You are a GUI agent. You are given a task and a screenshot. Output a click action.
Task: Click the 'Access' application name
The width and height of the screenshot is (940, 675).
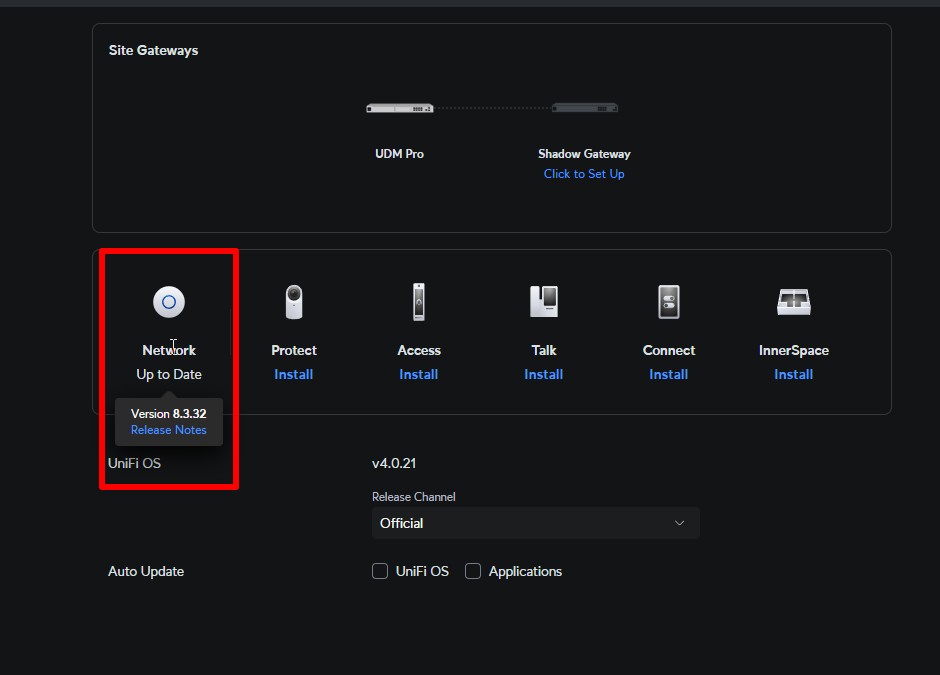pyautogui.click(x=419, y=350)
